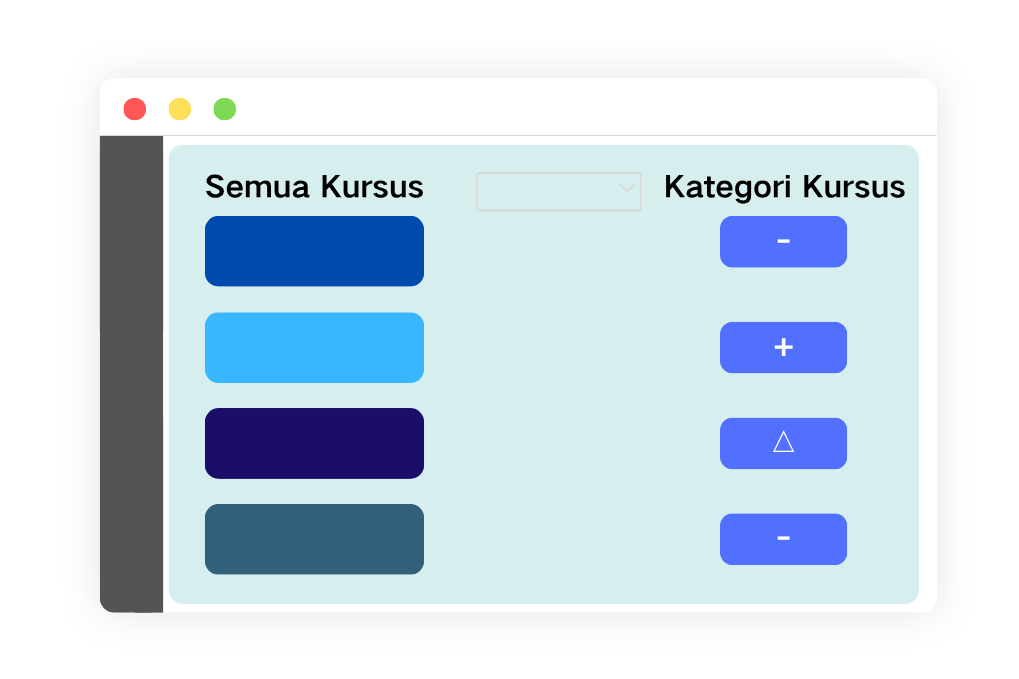Expand the dropdown using its chevron arrow
The height and width of the screenshot is (679, 1019).
(x=627, y=188)
